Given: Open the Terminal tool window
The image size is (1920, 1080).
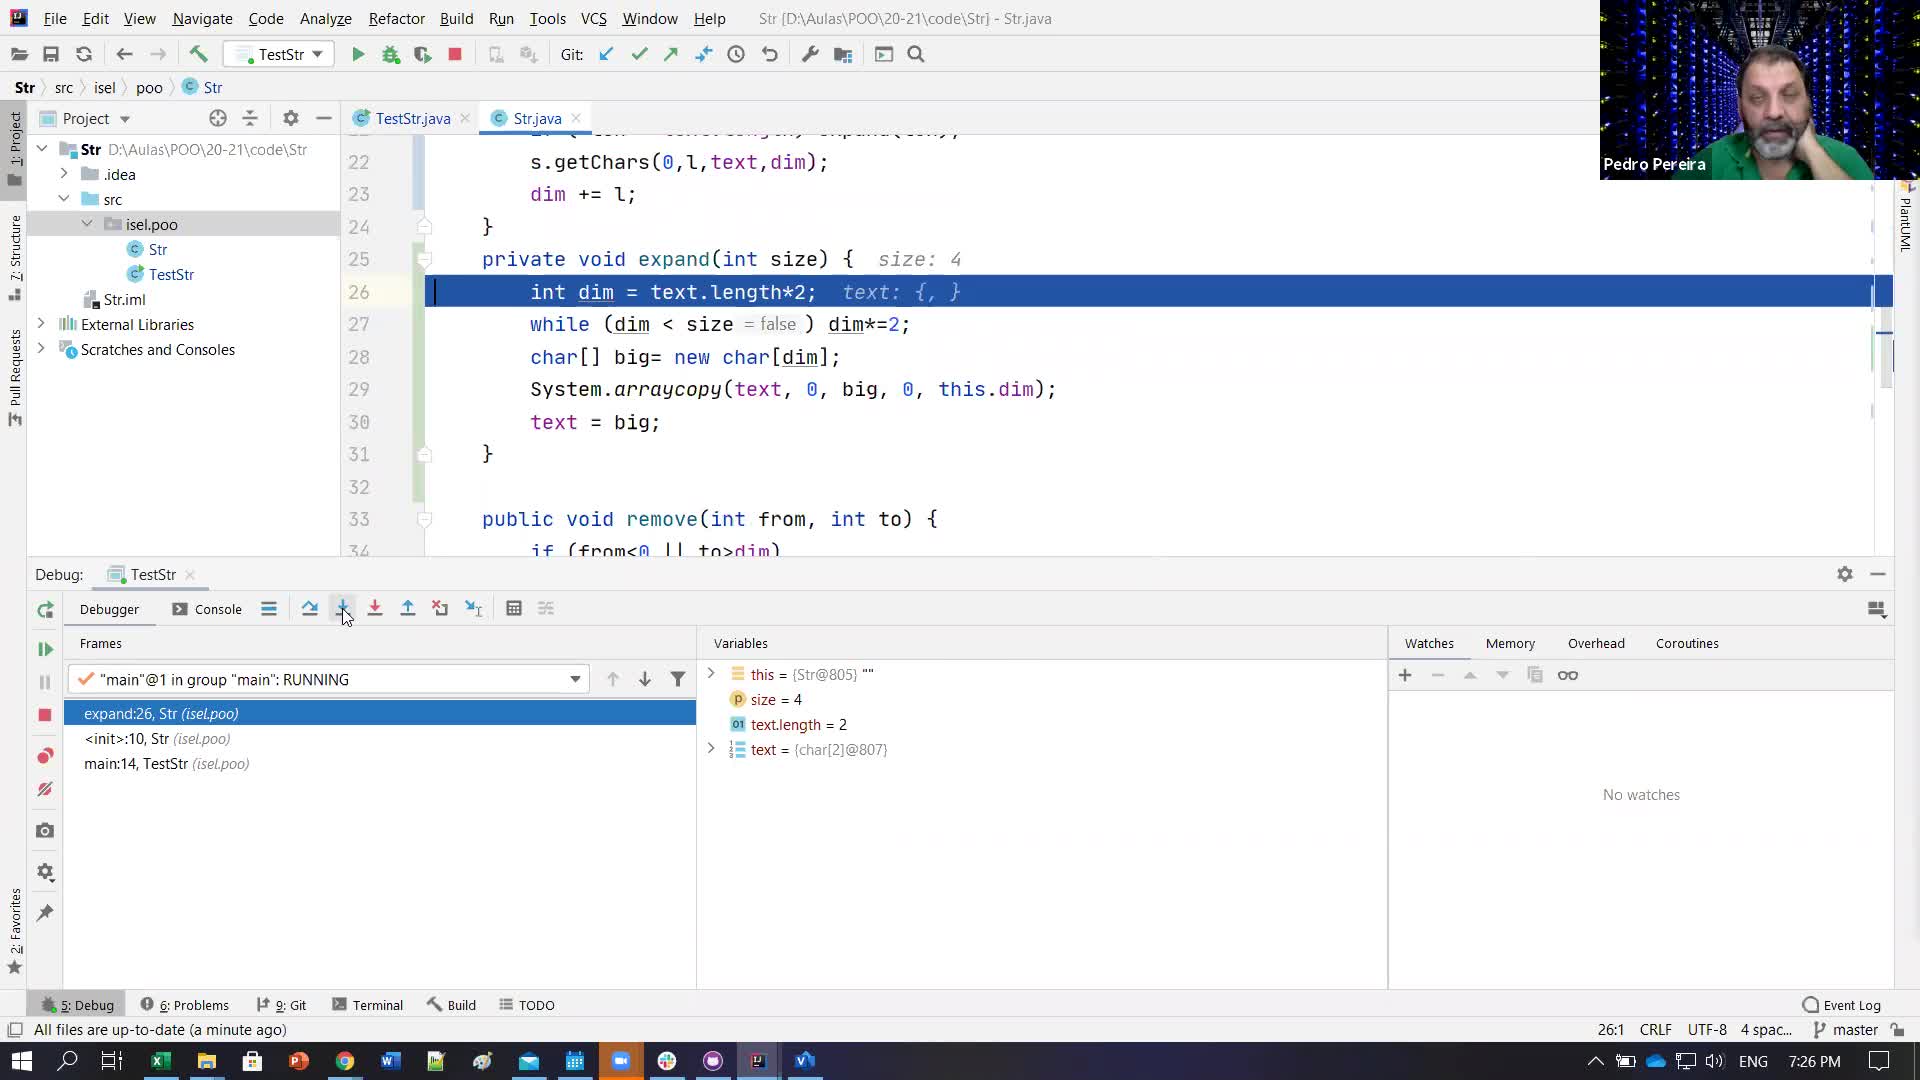Looking at the screenshot, I should point(367,1005).
